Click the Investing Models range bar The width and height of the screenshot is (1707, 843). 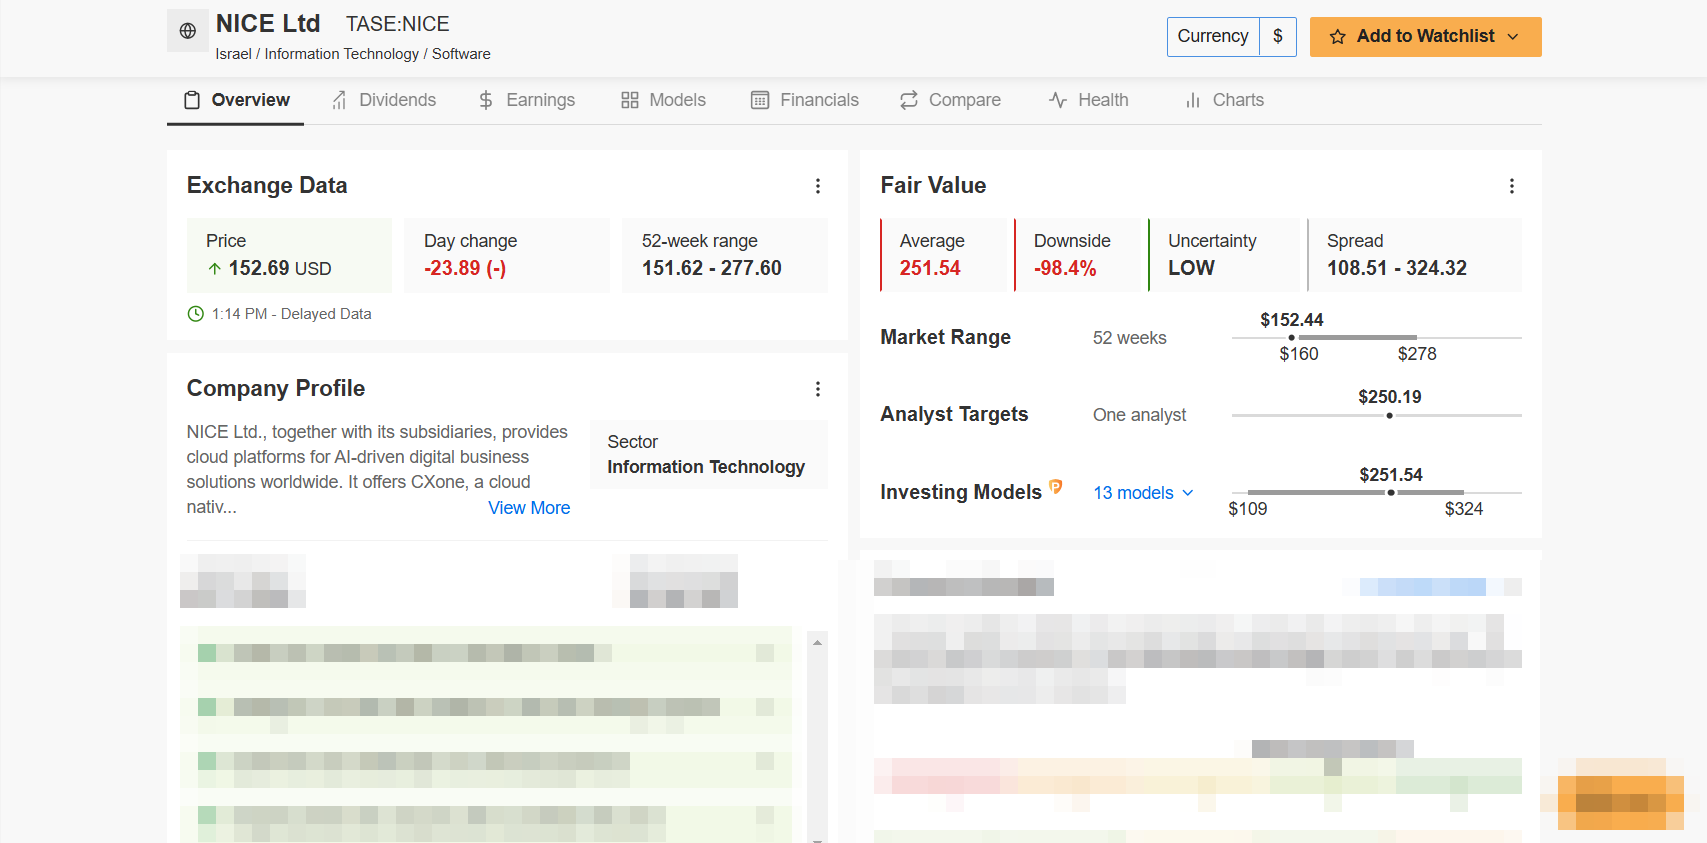[x=1376, y=493]
